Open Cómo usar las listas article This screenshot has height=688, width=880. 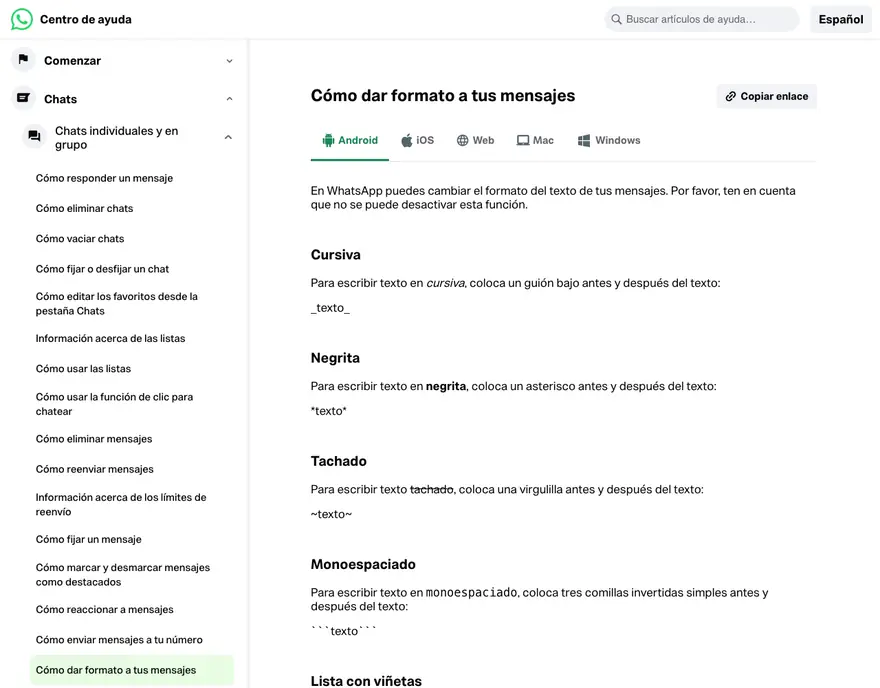click(83, 369)
